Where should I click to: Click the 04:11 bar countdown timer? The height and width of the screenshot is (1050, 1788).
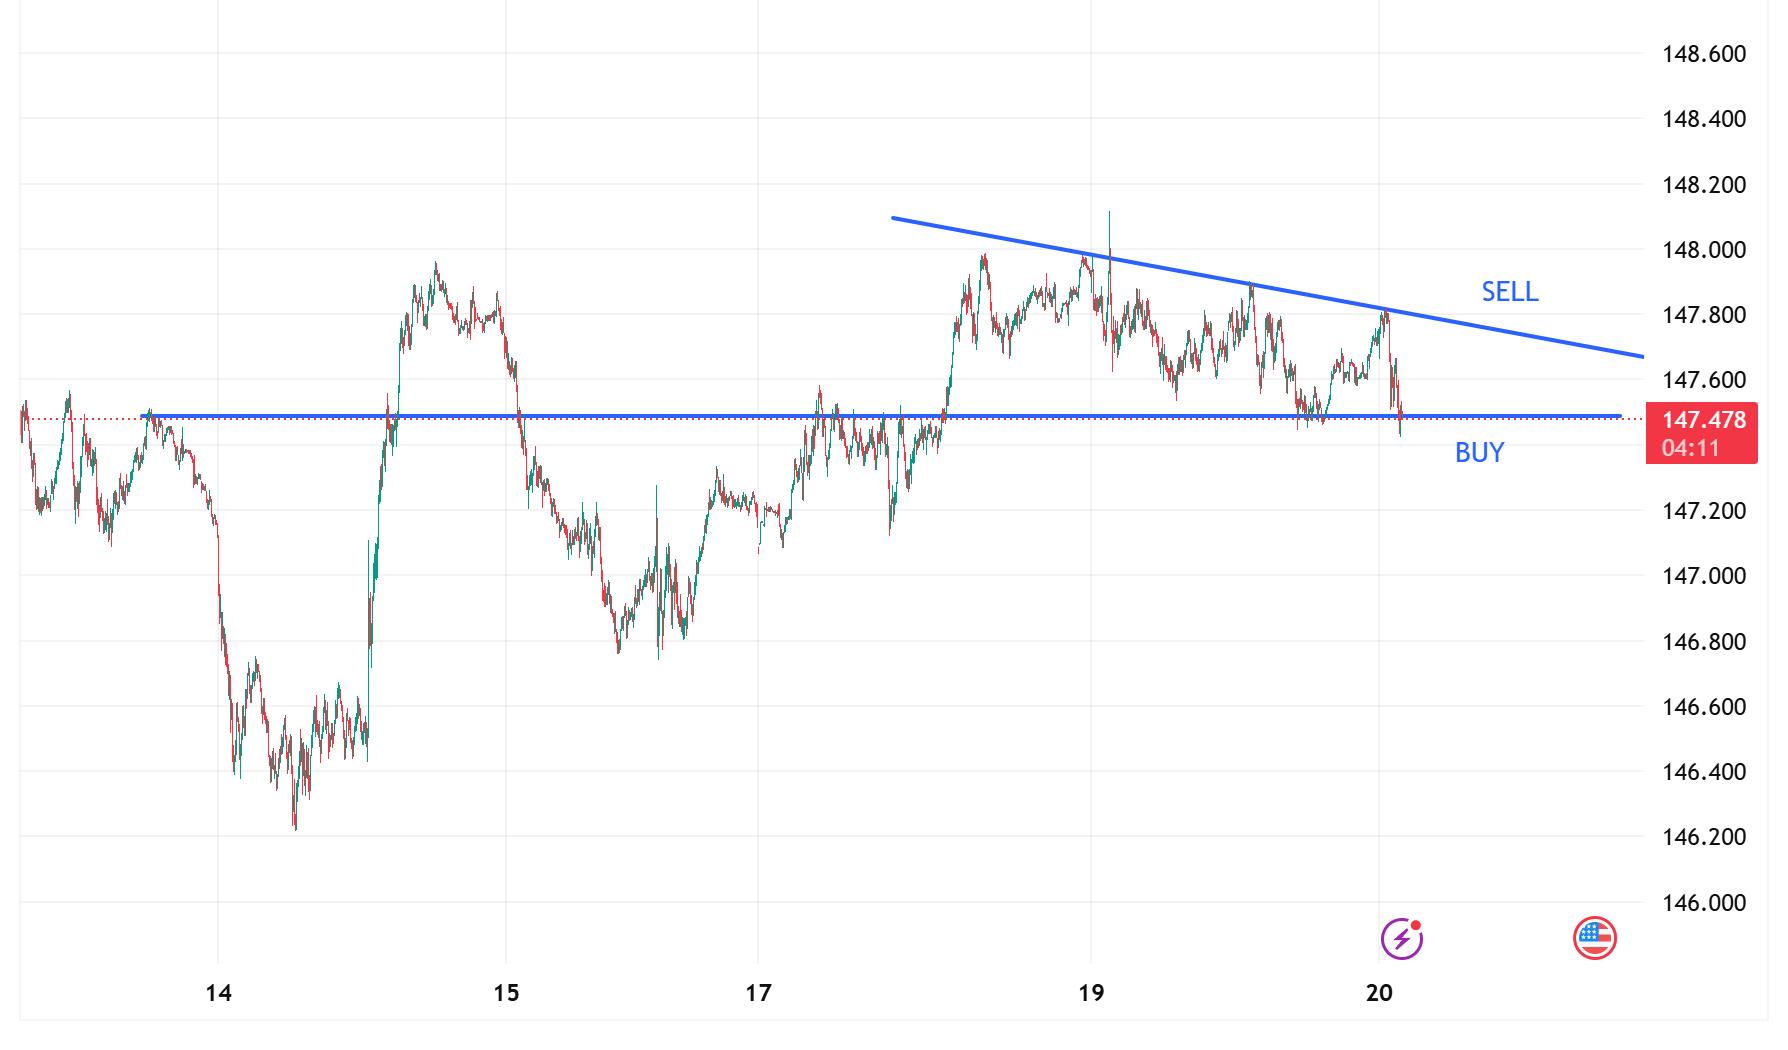coord(1690,448)
